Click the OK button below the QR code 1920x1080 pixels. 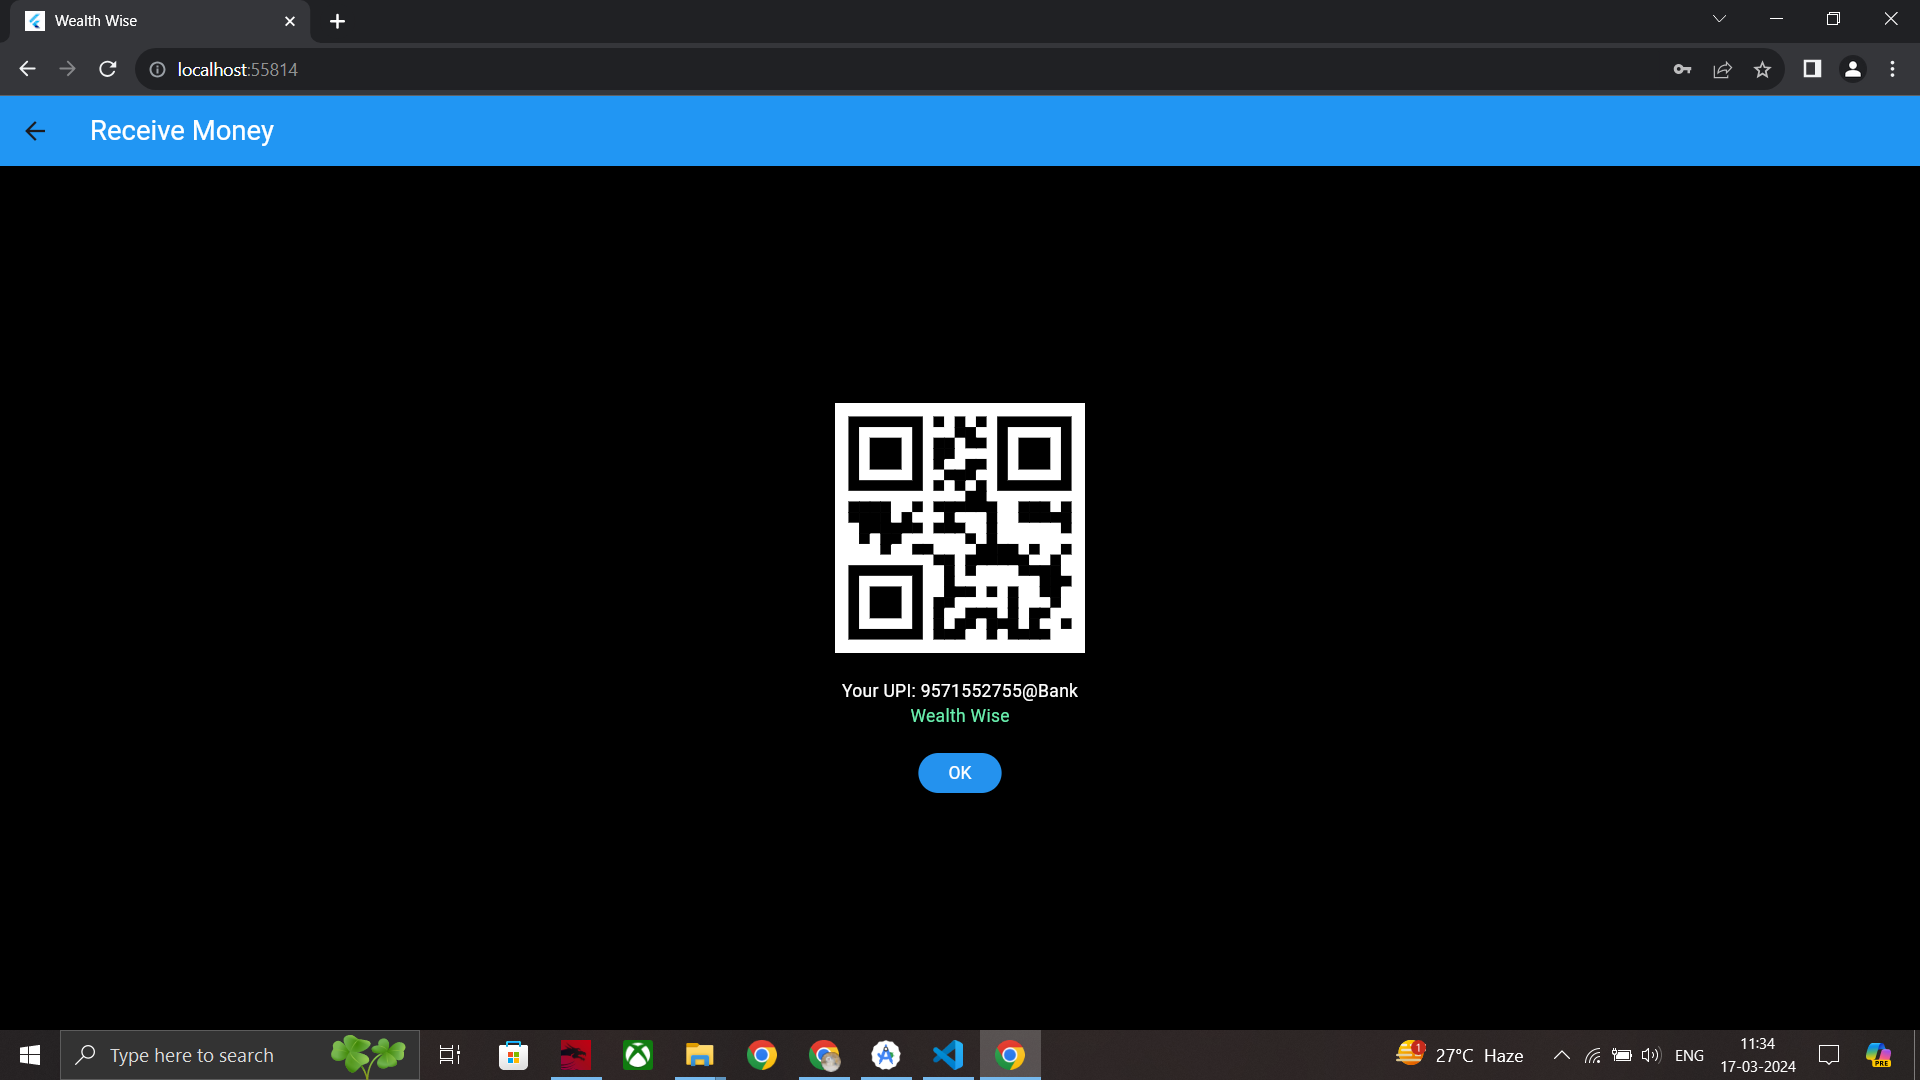(960, 773)
